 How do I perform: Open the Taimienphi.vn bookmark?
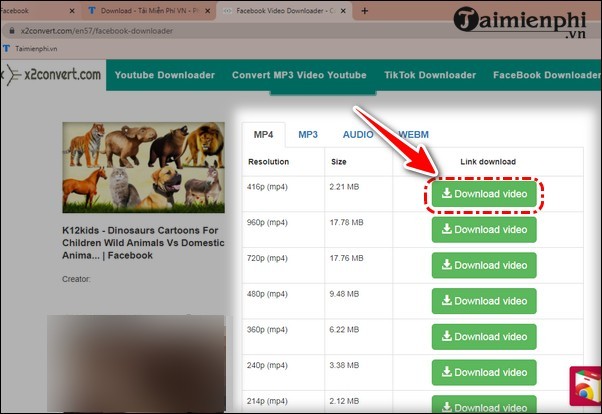(31, 49)
